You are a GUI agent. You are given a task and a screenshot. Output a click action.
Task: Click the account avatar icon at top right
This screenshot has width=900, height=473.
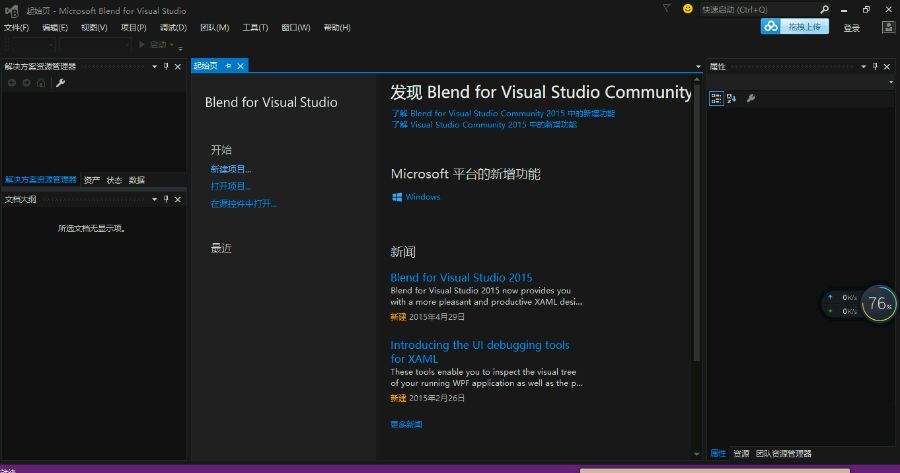point(888,27)
